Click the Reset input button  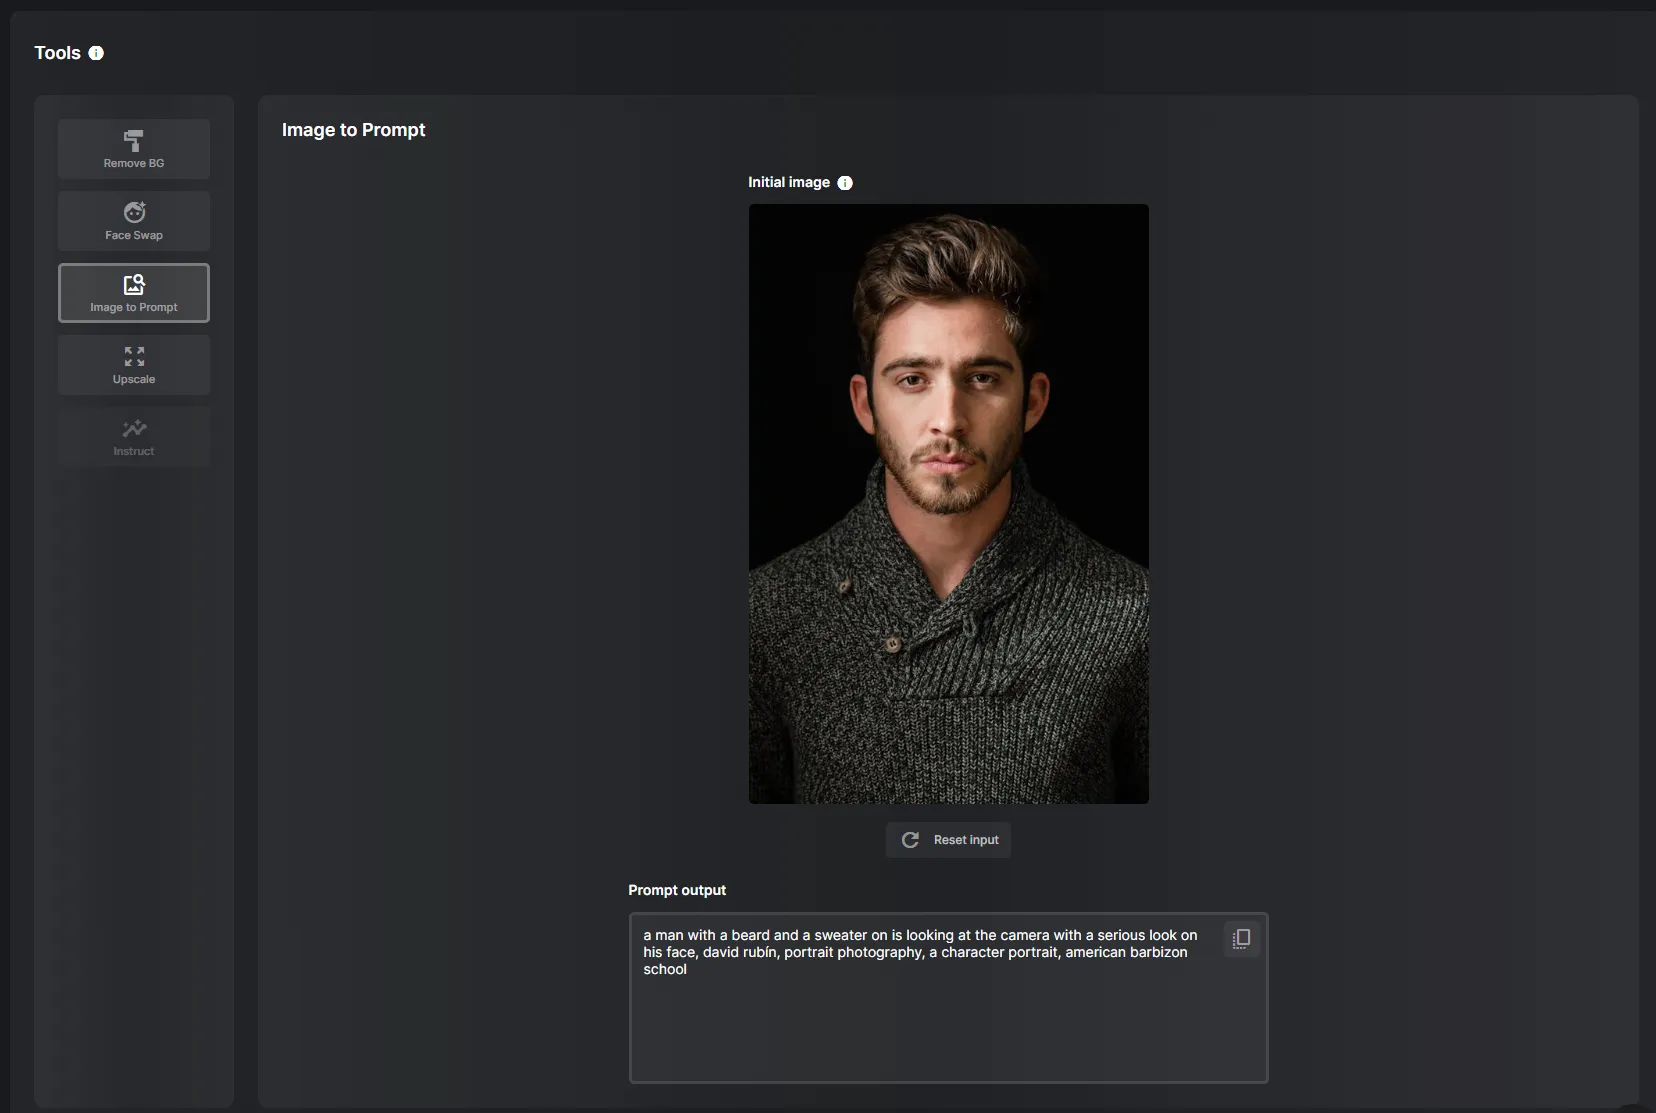point(948,840)
